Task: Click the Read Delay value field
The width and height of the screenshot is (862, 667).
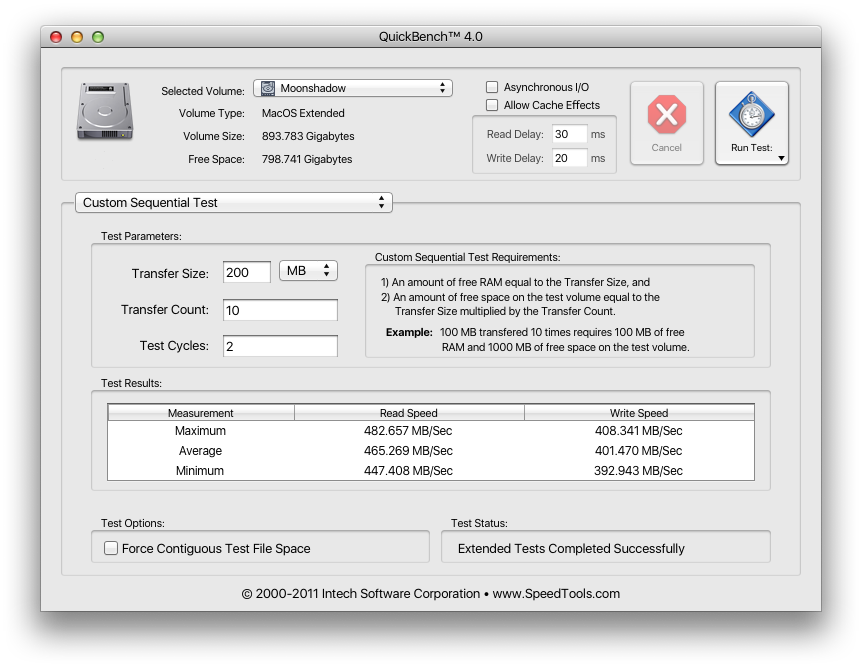Action: point(569,134)
